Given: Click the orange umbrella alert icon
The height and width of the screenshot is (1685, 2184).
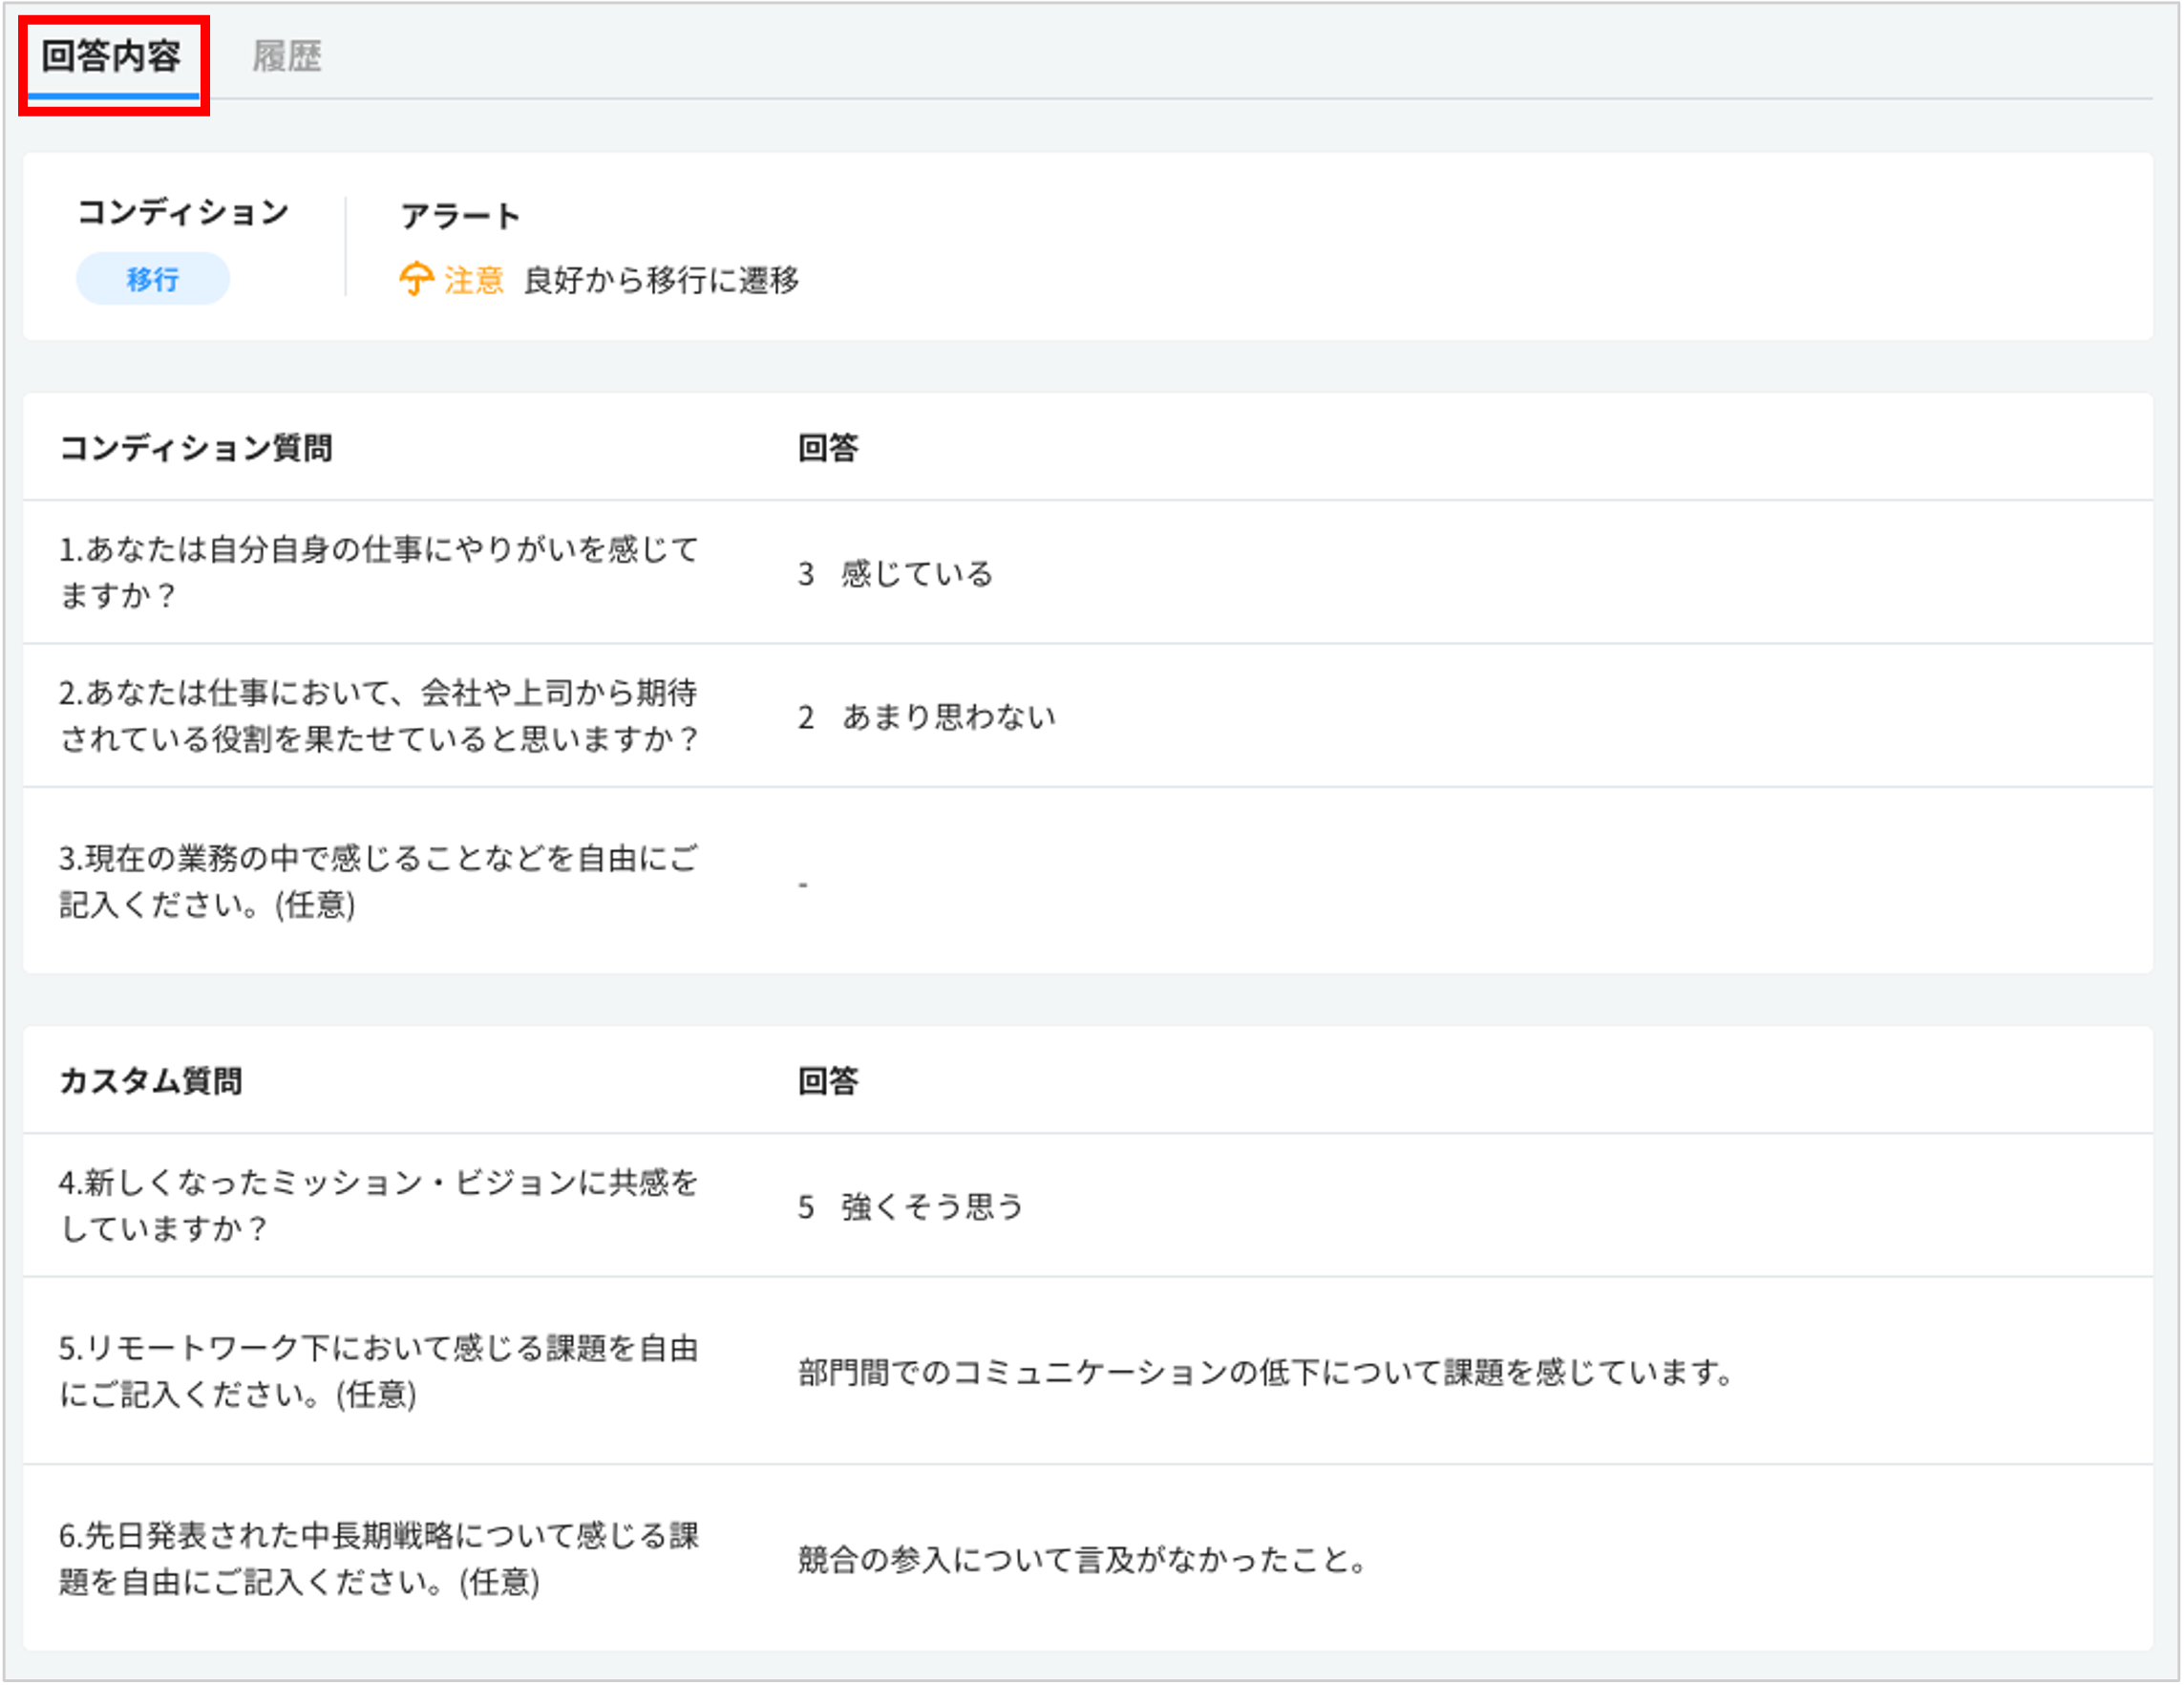Looking at the screenshot, I should click(x=416, y=279).
